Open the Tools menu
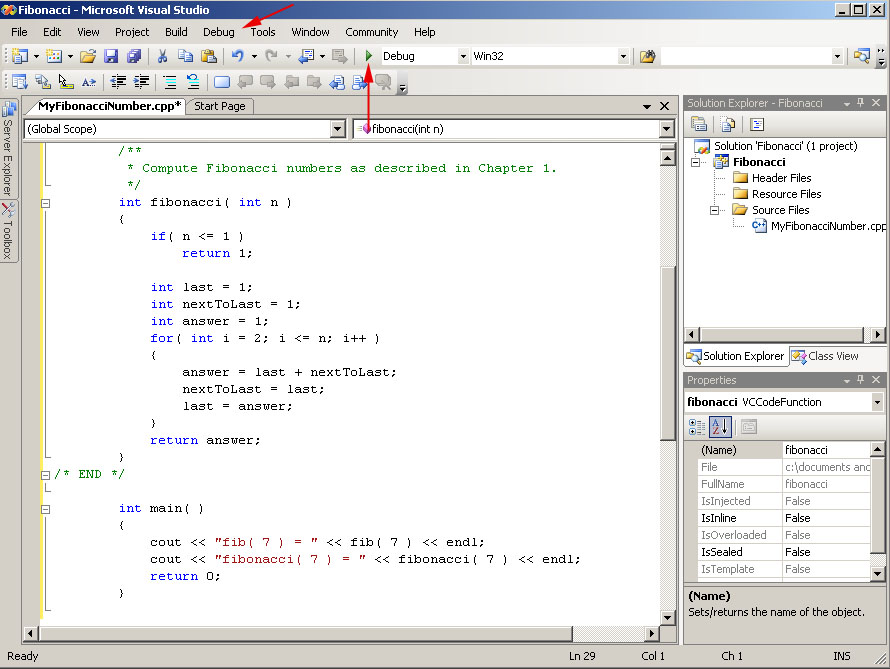This screenshot has width=890, height=669. point(263,32)
